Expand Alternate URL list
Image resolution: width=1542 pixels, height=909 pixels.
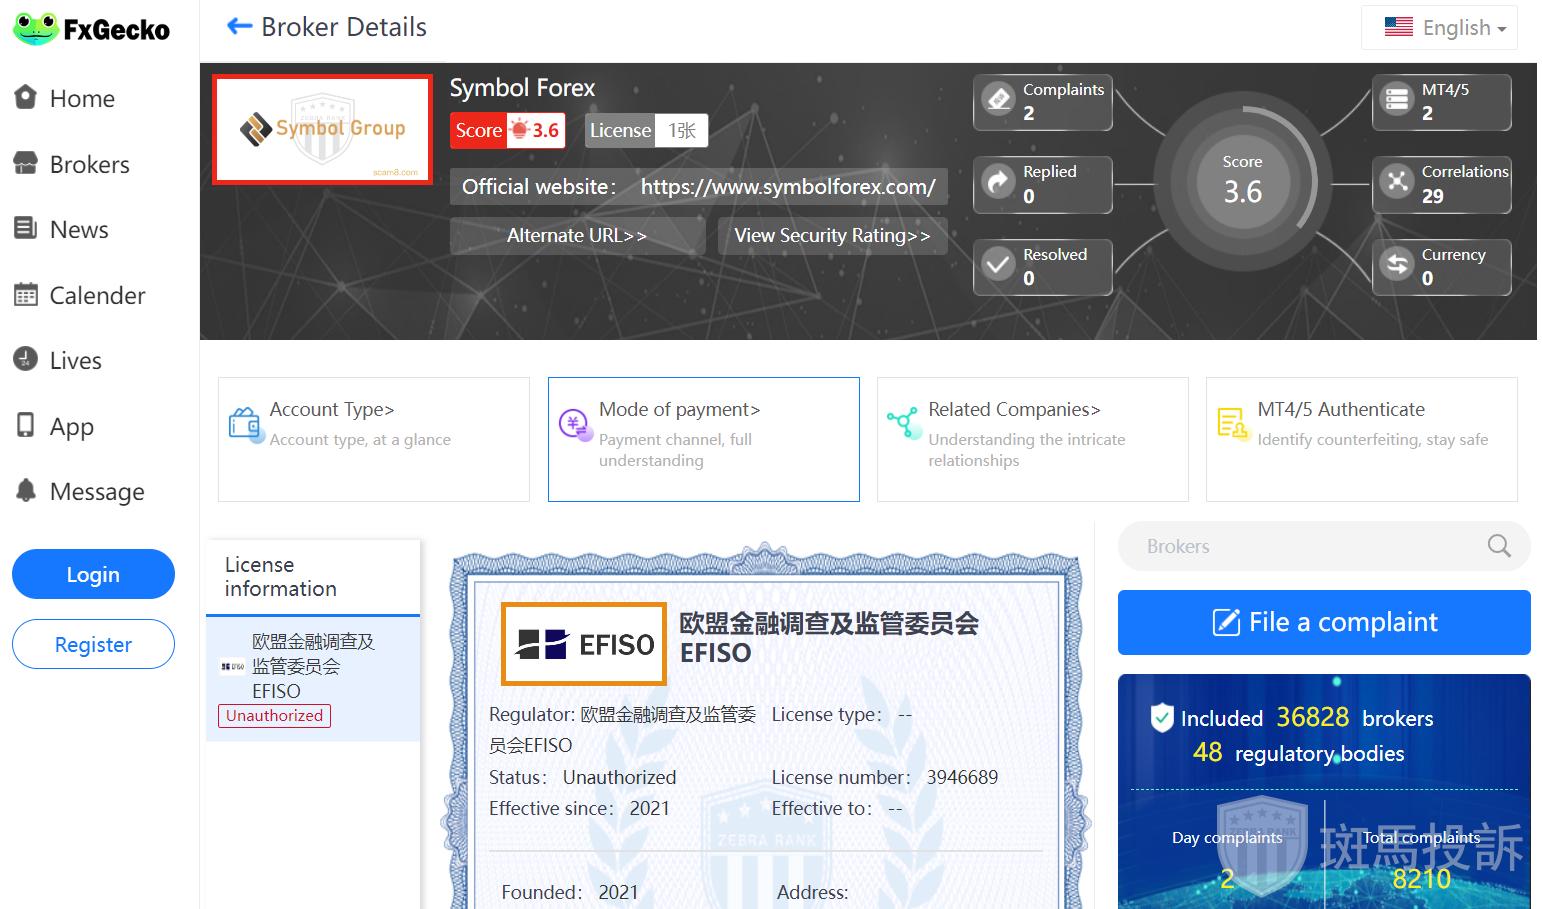point(577,236)
